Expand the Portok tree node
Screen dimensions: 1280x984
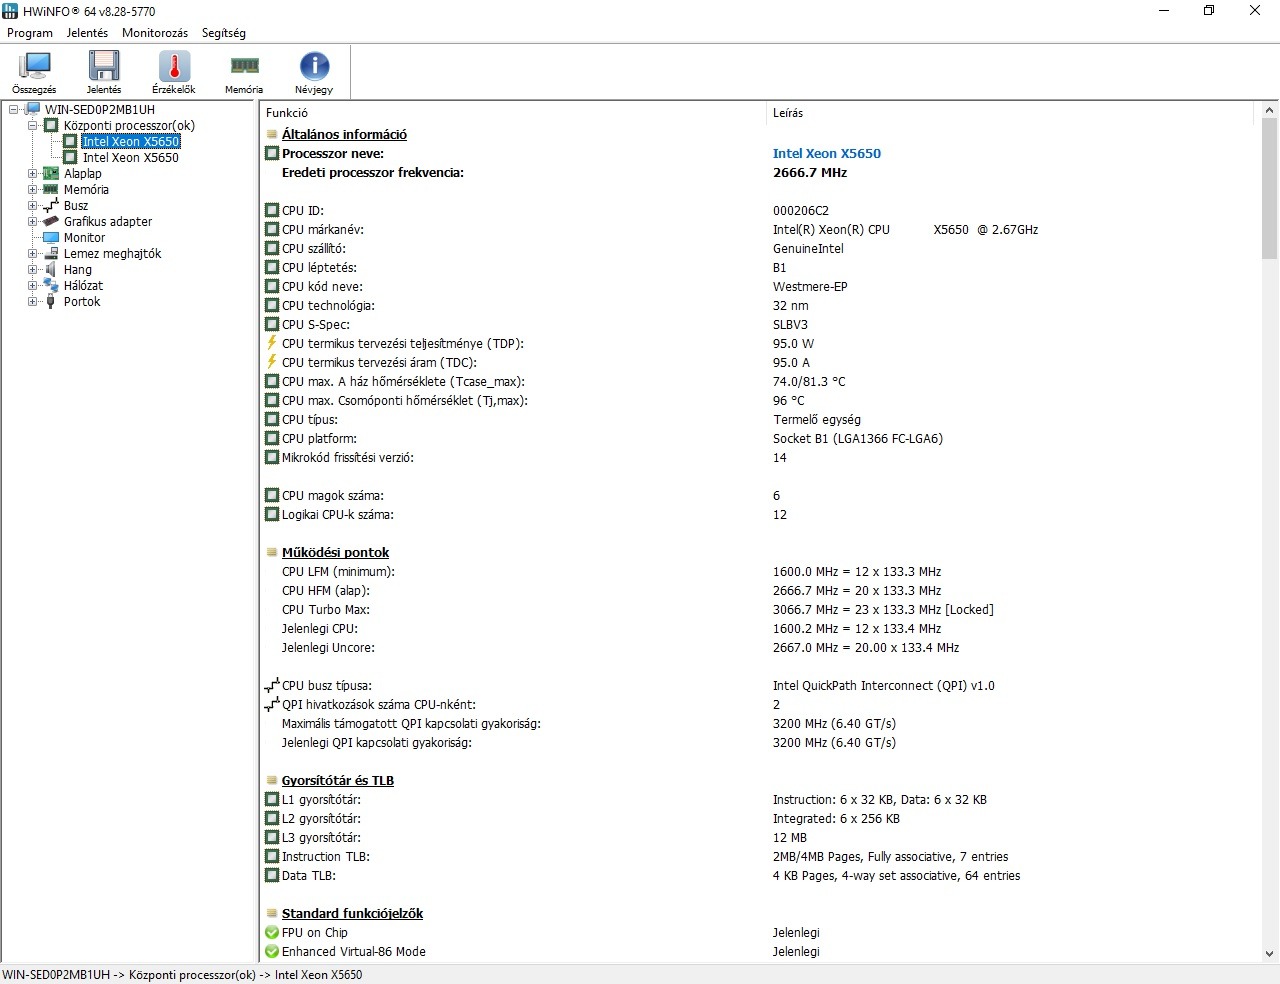(x=32, y=301)
